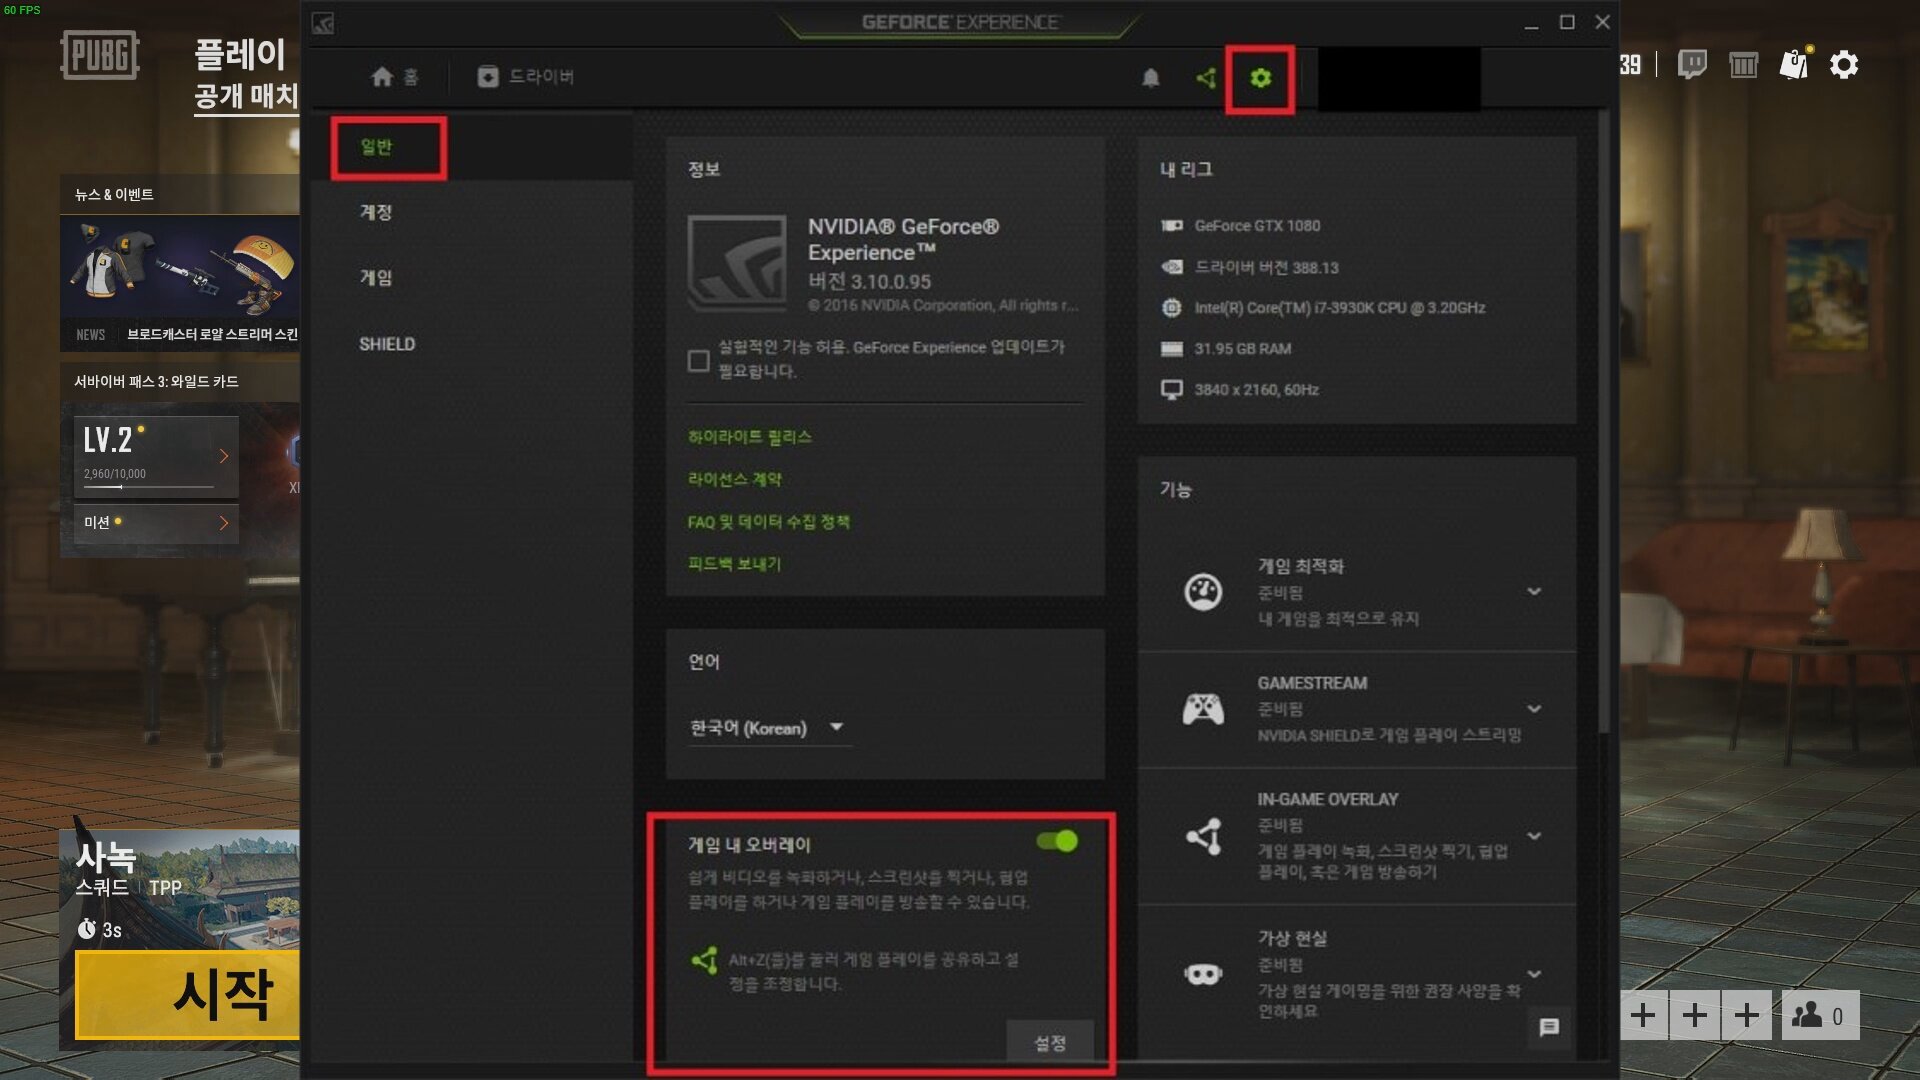This screenshot has width=1920, height=1080.
Task: Open the 드라이버 (Drivers) tab
Action: (x=526, y=77)
